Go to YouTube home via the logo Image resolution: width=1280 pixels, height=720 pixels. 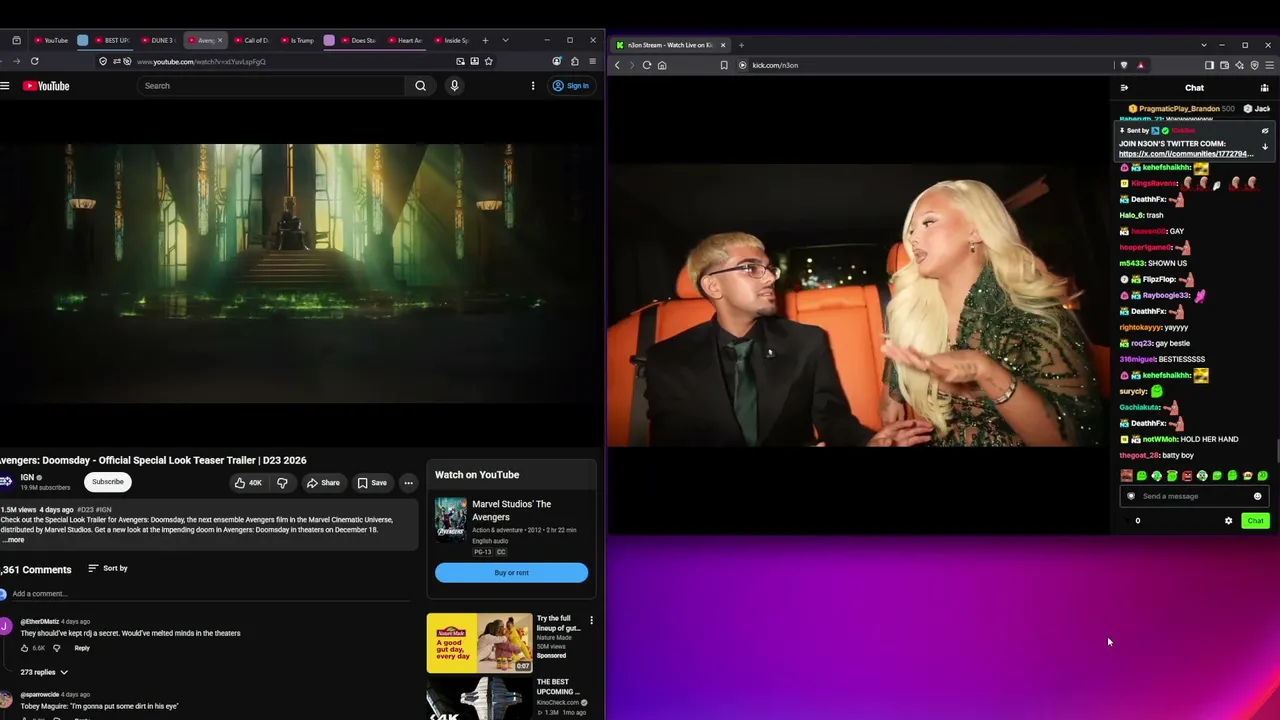point(46,86)
